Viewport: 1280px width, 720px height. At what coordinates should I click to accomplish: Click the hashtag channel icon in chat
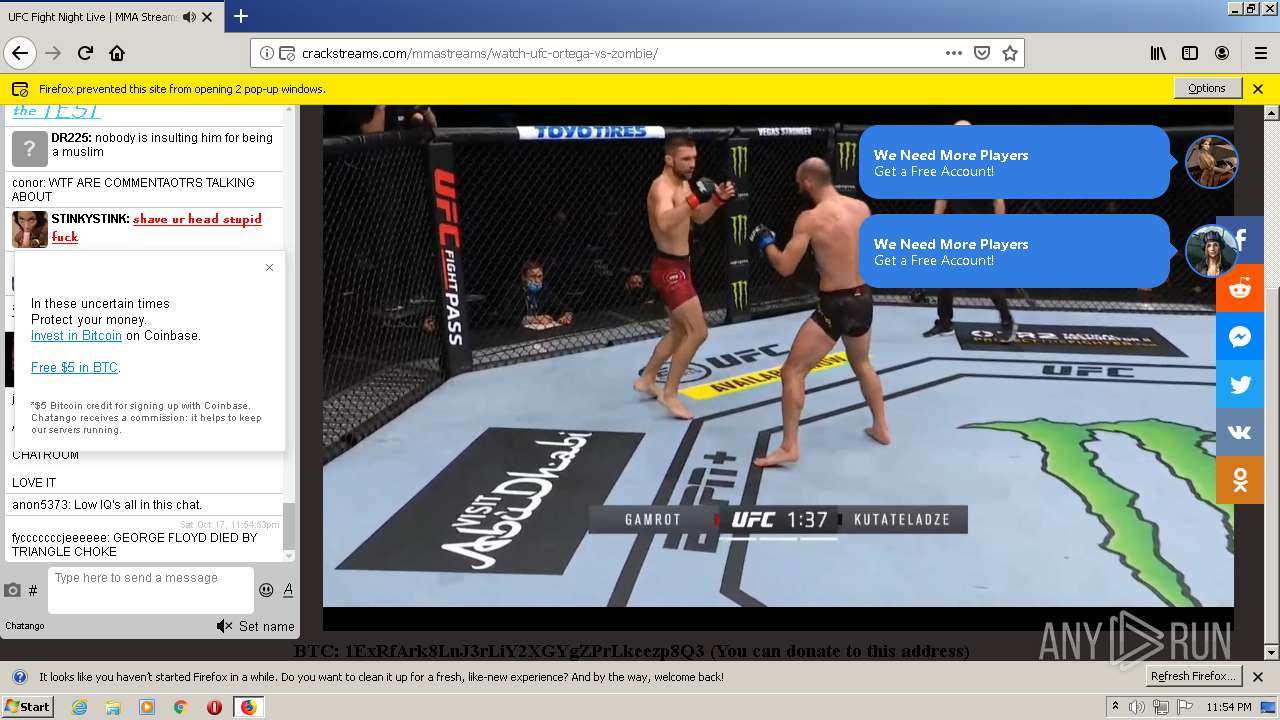33,591
